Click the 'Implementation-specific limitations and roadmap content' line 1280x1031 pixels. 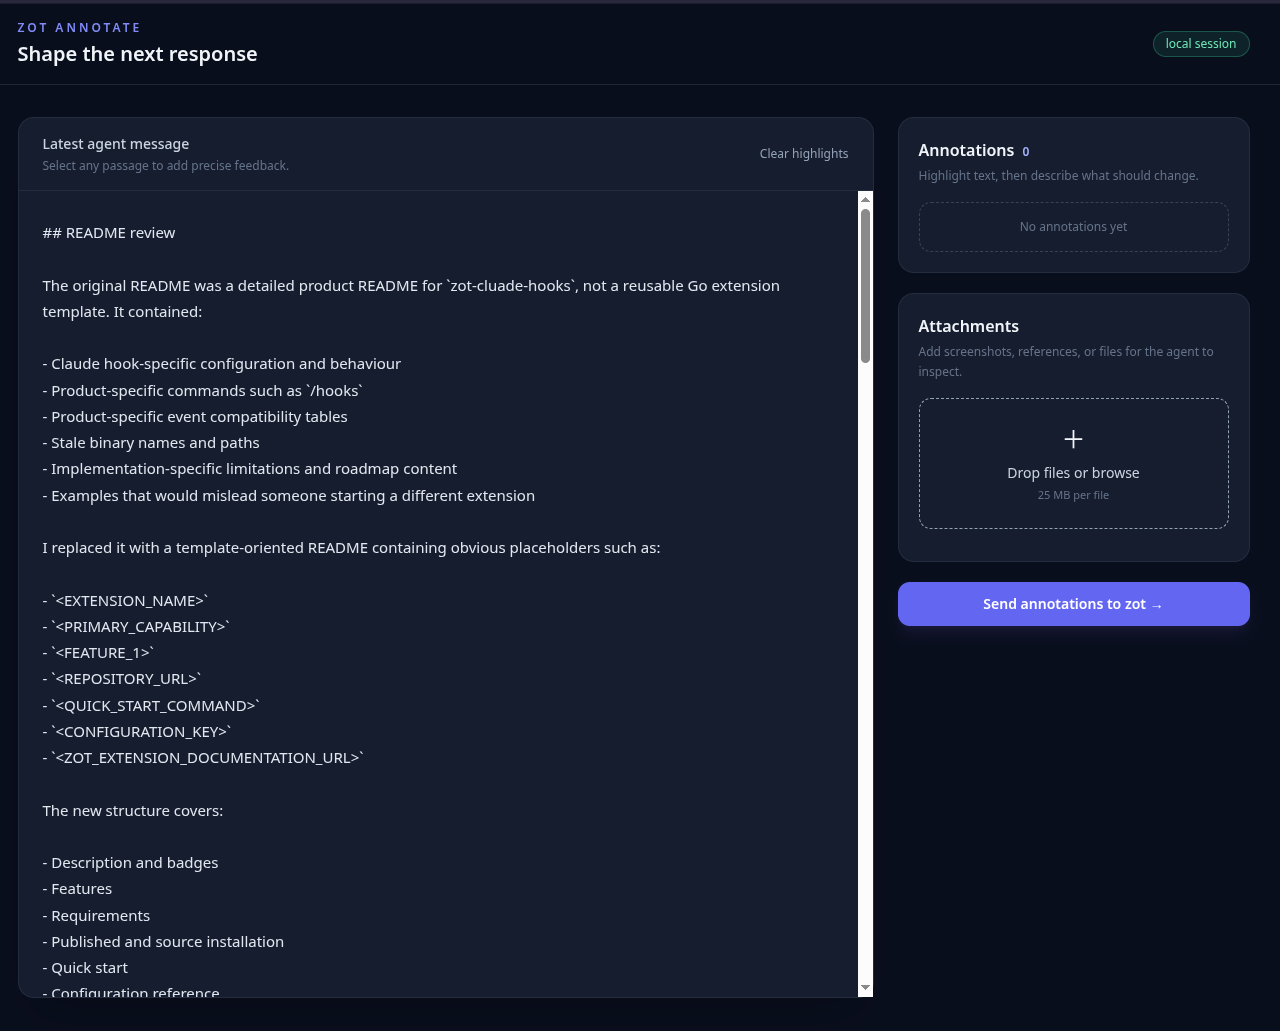(250, 469)
